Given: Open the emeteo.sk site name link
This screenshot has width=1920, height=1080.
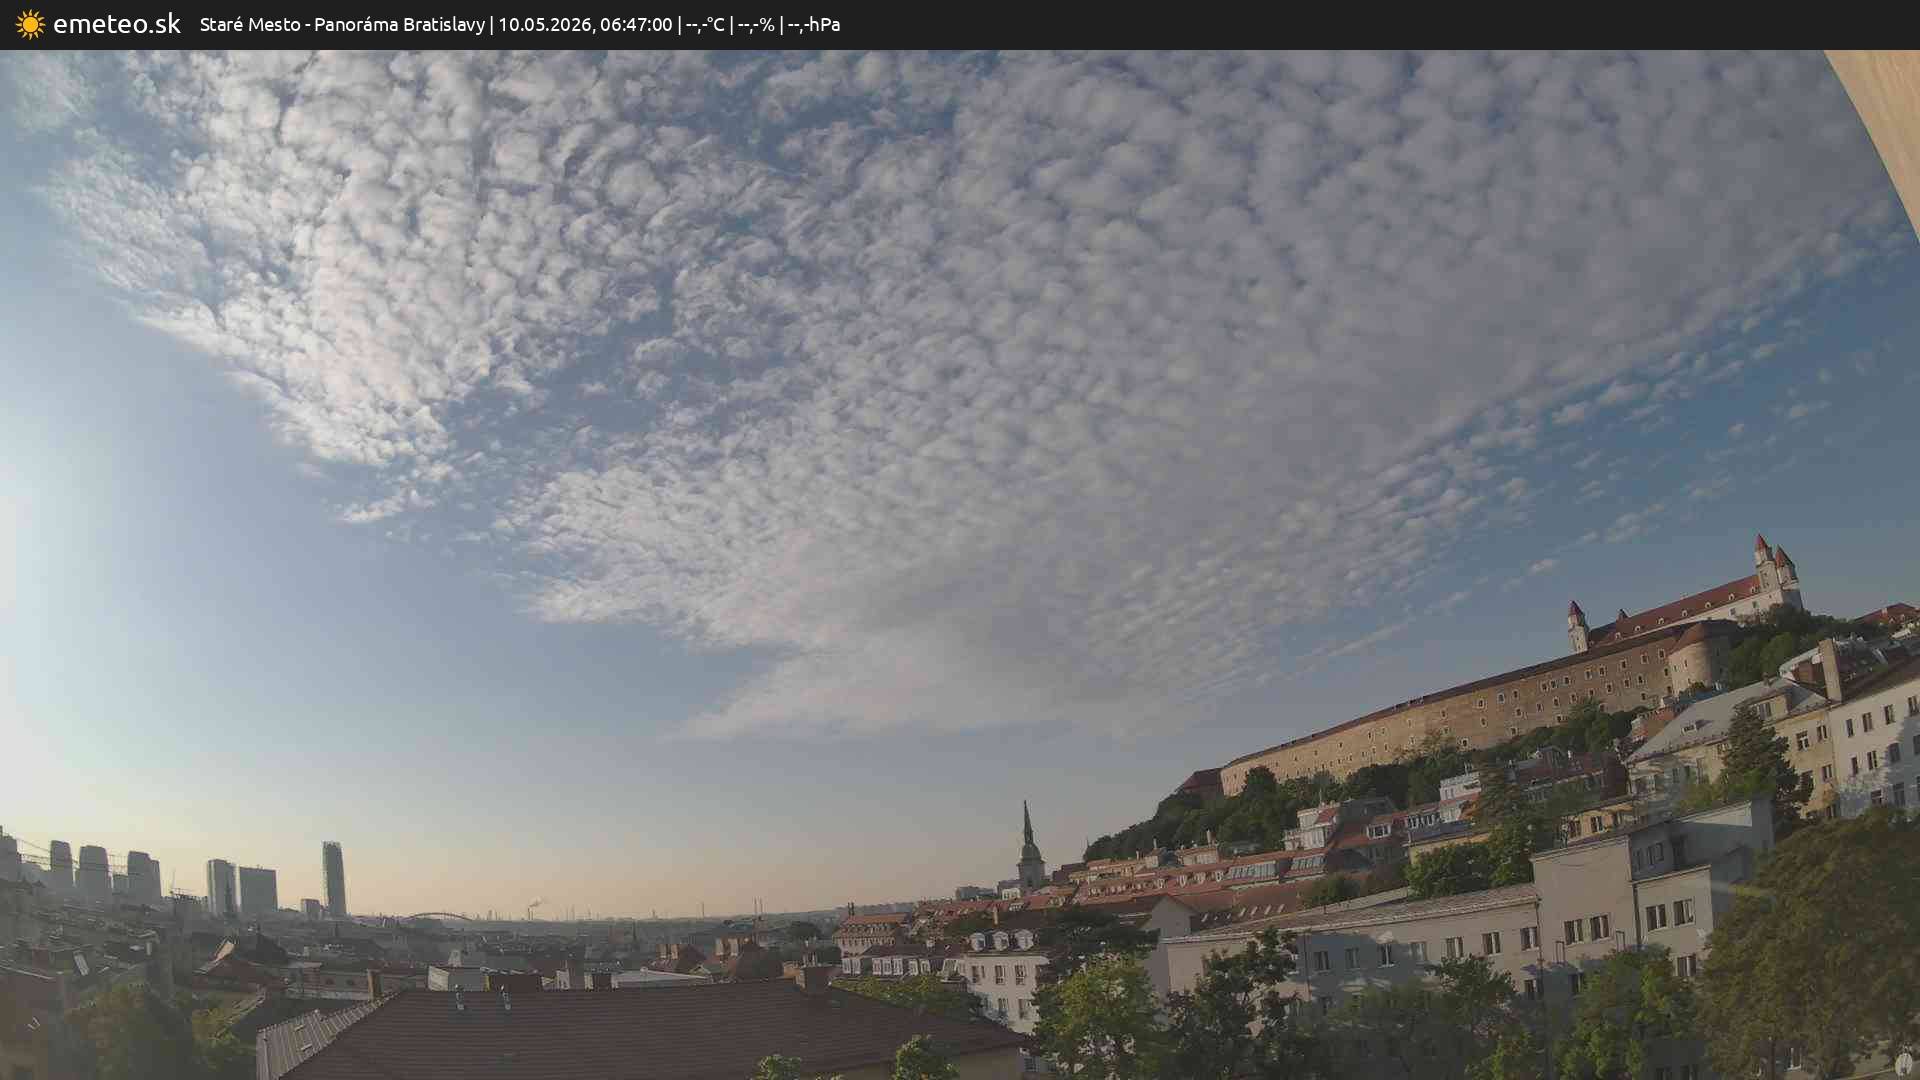Looking at the screenshot, I should point(117,24).
